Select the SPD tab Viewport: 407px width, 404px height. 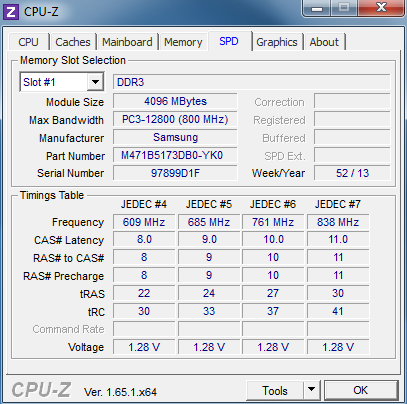(x=229, y=41)
